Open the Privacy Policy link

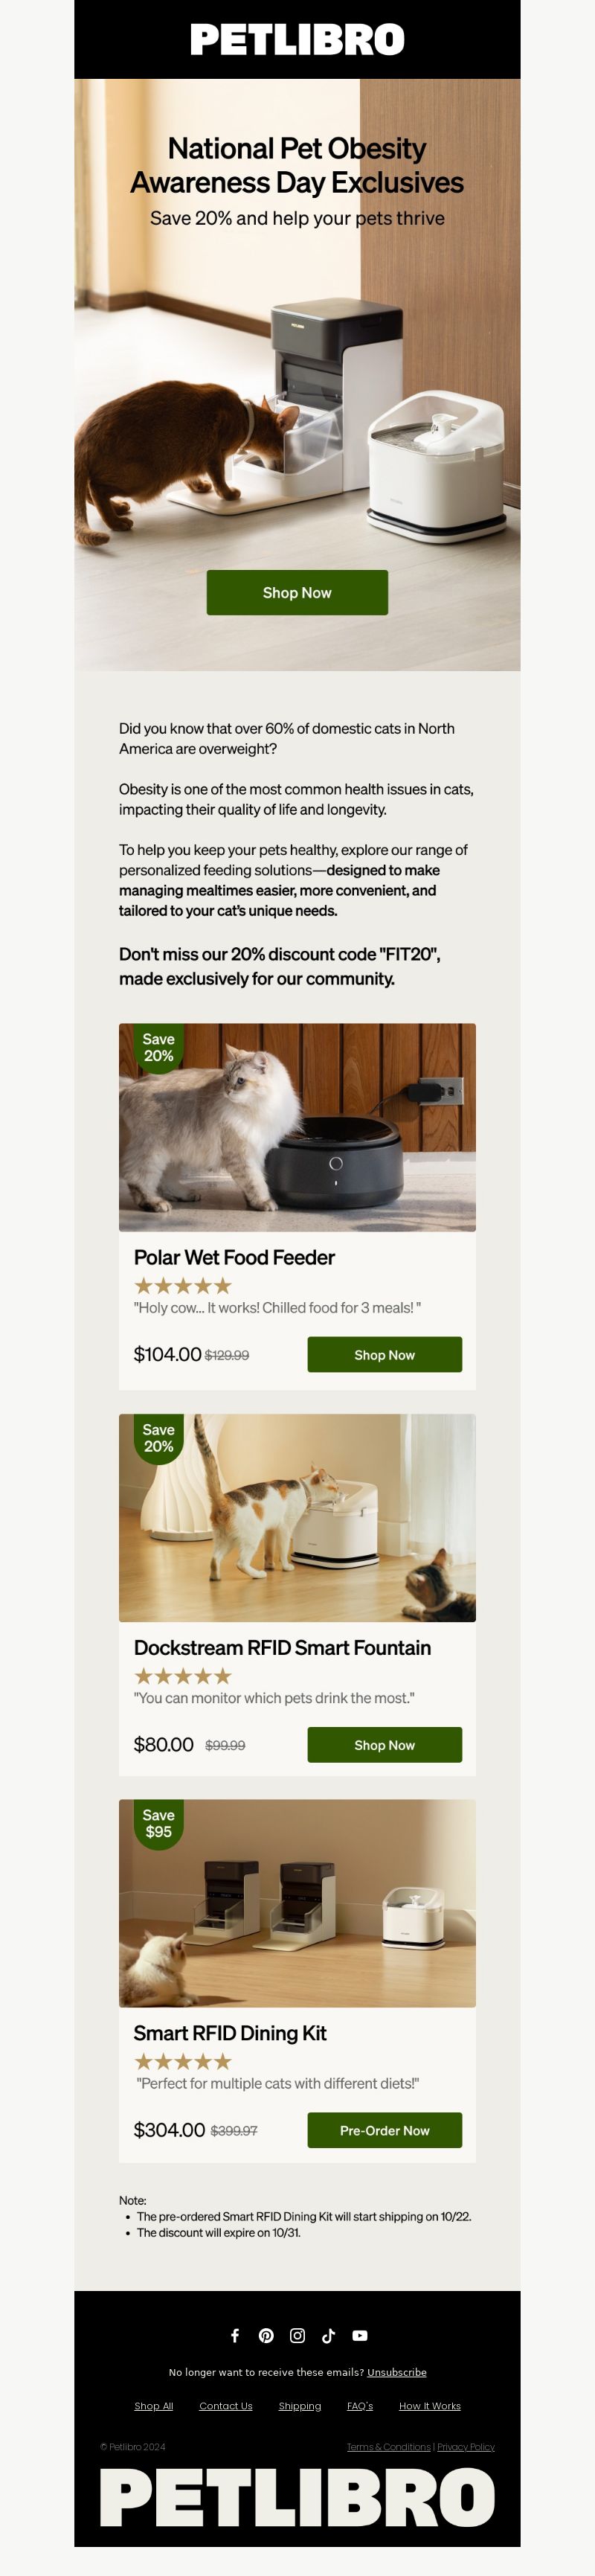click(x=466, y=2447)
